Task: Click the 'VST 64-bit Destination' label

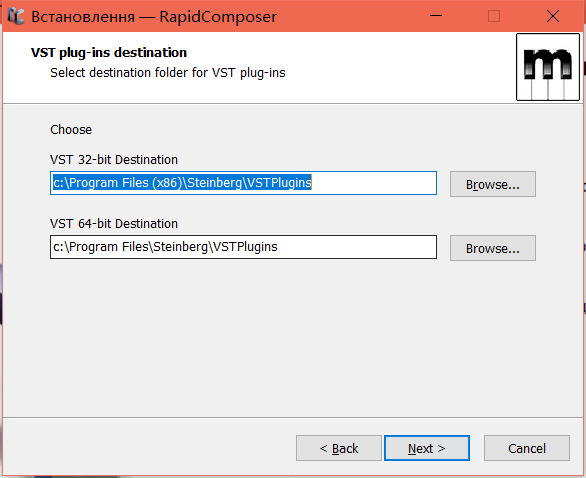Action: (x=114, y=223)
